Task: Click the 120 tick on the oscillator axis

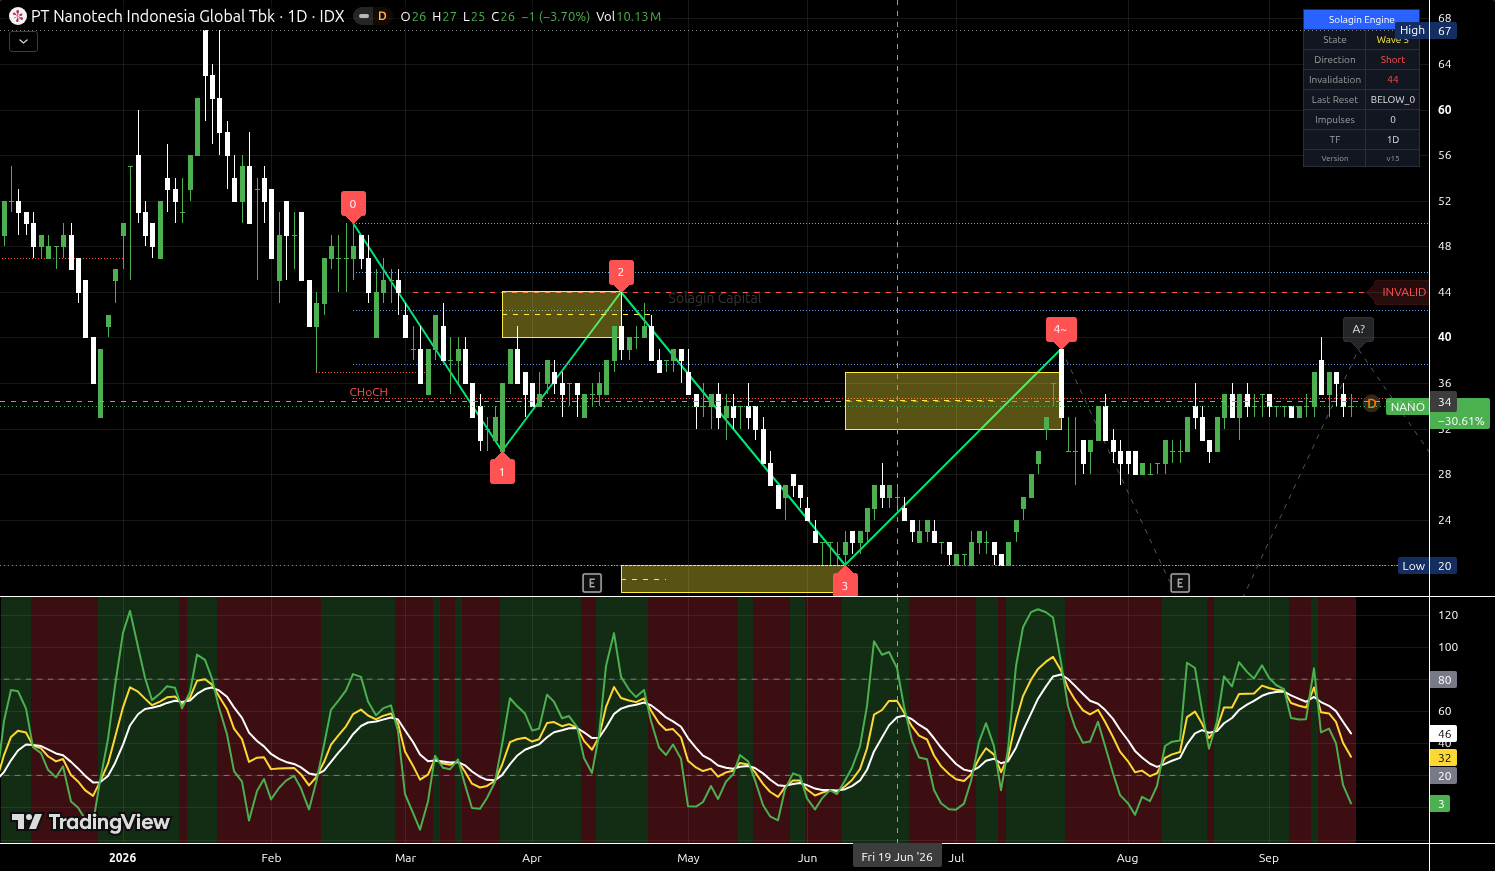Action: pyautogui.click(x=1448, y=615)
